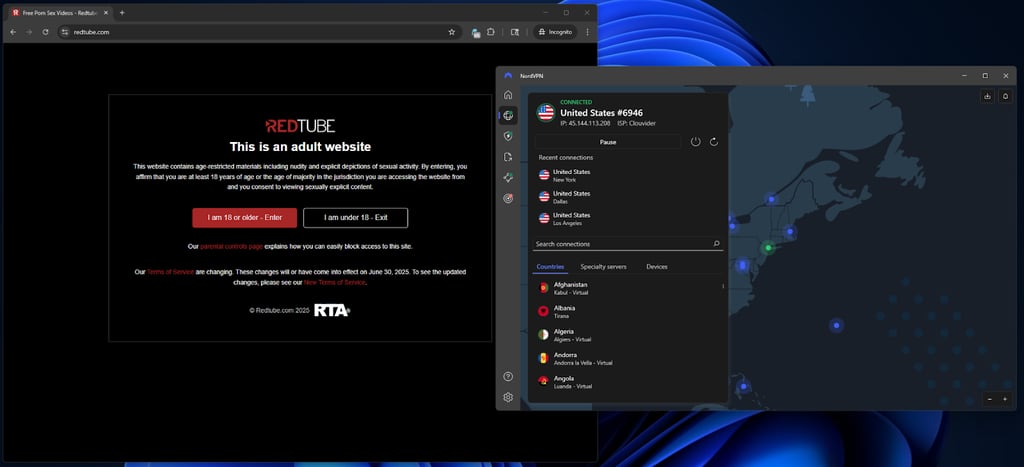
Task: Bookmark this page with the star icon
Action: pyautogui.click(x=451, y=32)
